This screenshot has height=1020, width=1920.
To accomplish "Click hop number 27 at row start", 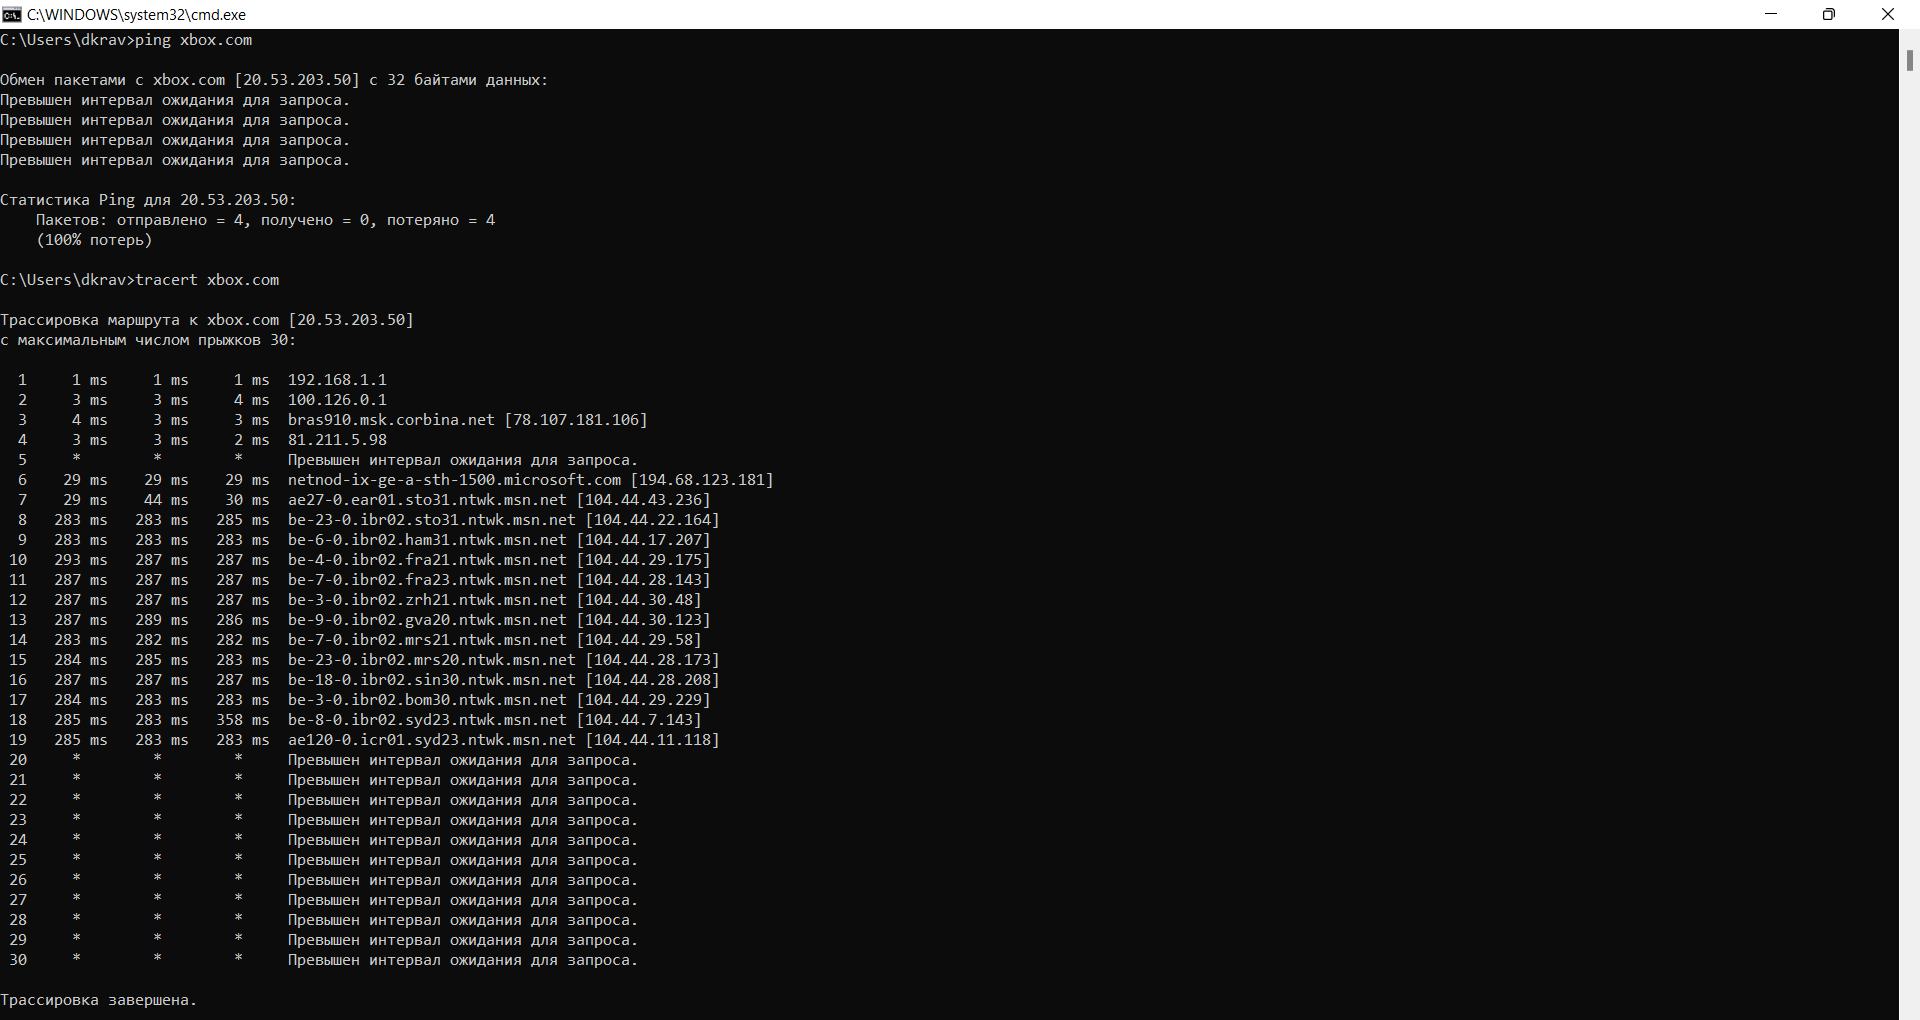I will [x=18, y=900].
